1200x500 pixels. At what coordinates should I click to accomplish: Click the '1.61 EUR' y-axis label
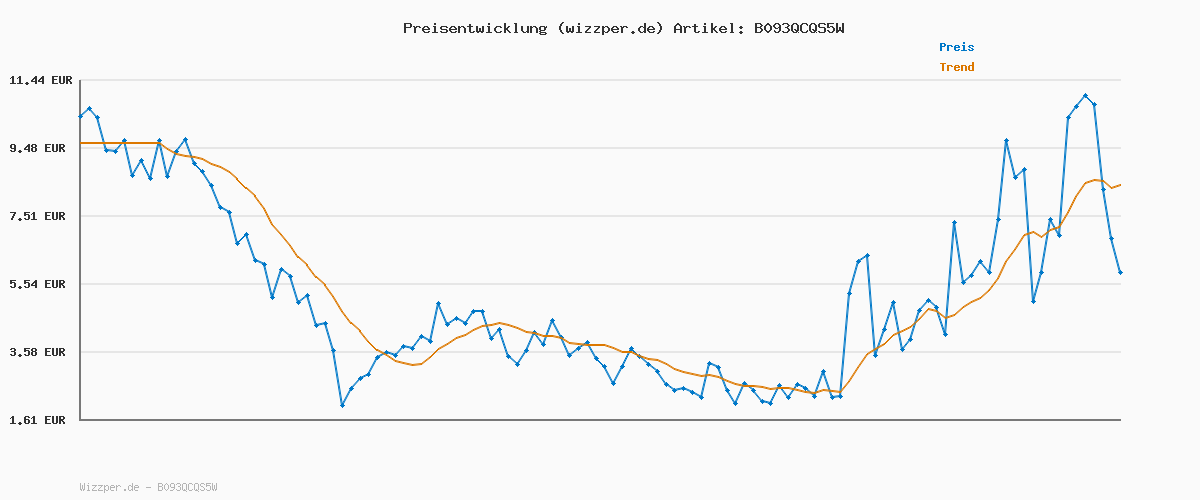[x=37, y=420]
